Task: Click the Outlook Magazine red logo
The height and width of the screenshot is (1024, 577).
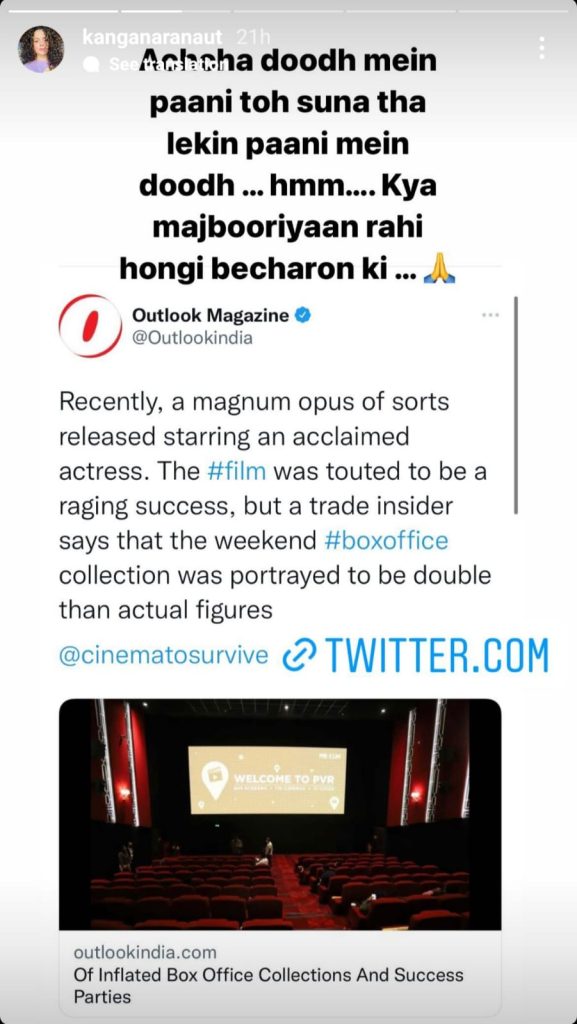Action: click(90, 325)
